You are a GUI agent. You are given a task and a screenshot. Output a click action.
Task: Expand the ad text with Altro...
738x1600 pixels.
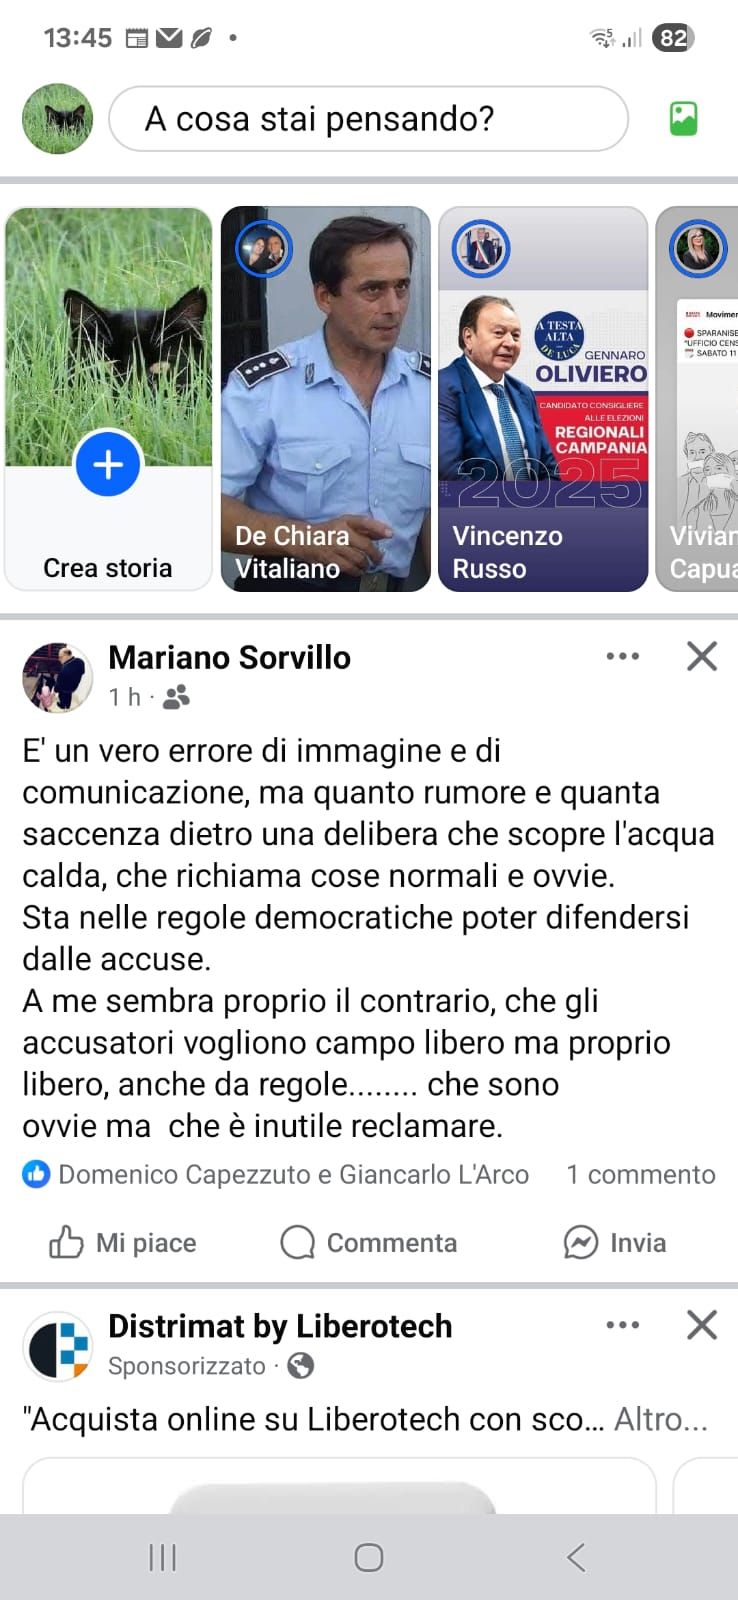[661, 1419]
